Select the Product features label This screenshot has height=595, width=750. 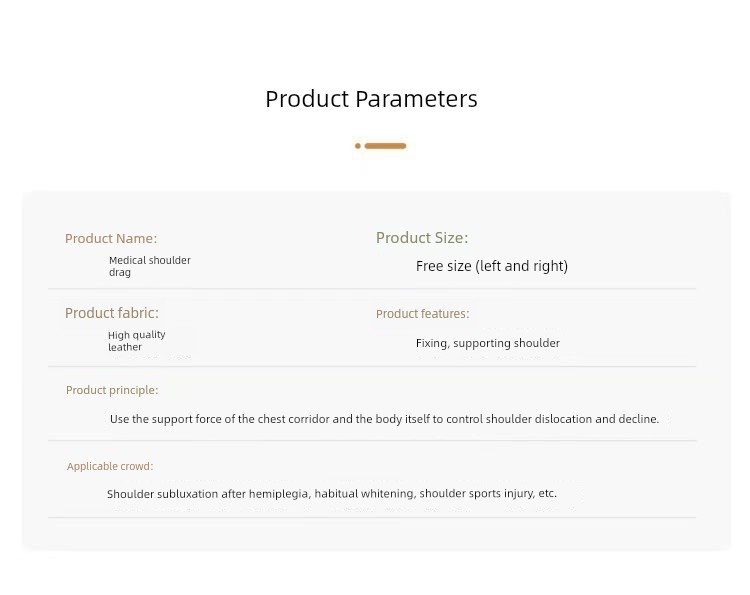click(423, 314)
